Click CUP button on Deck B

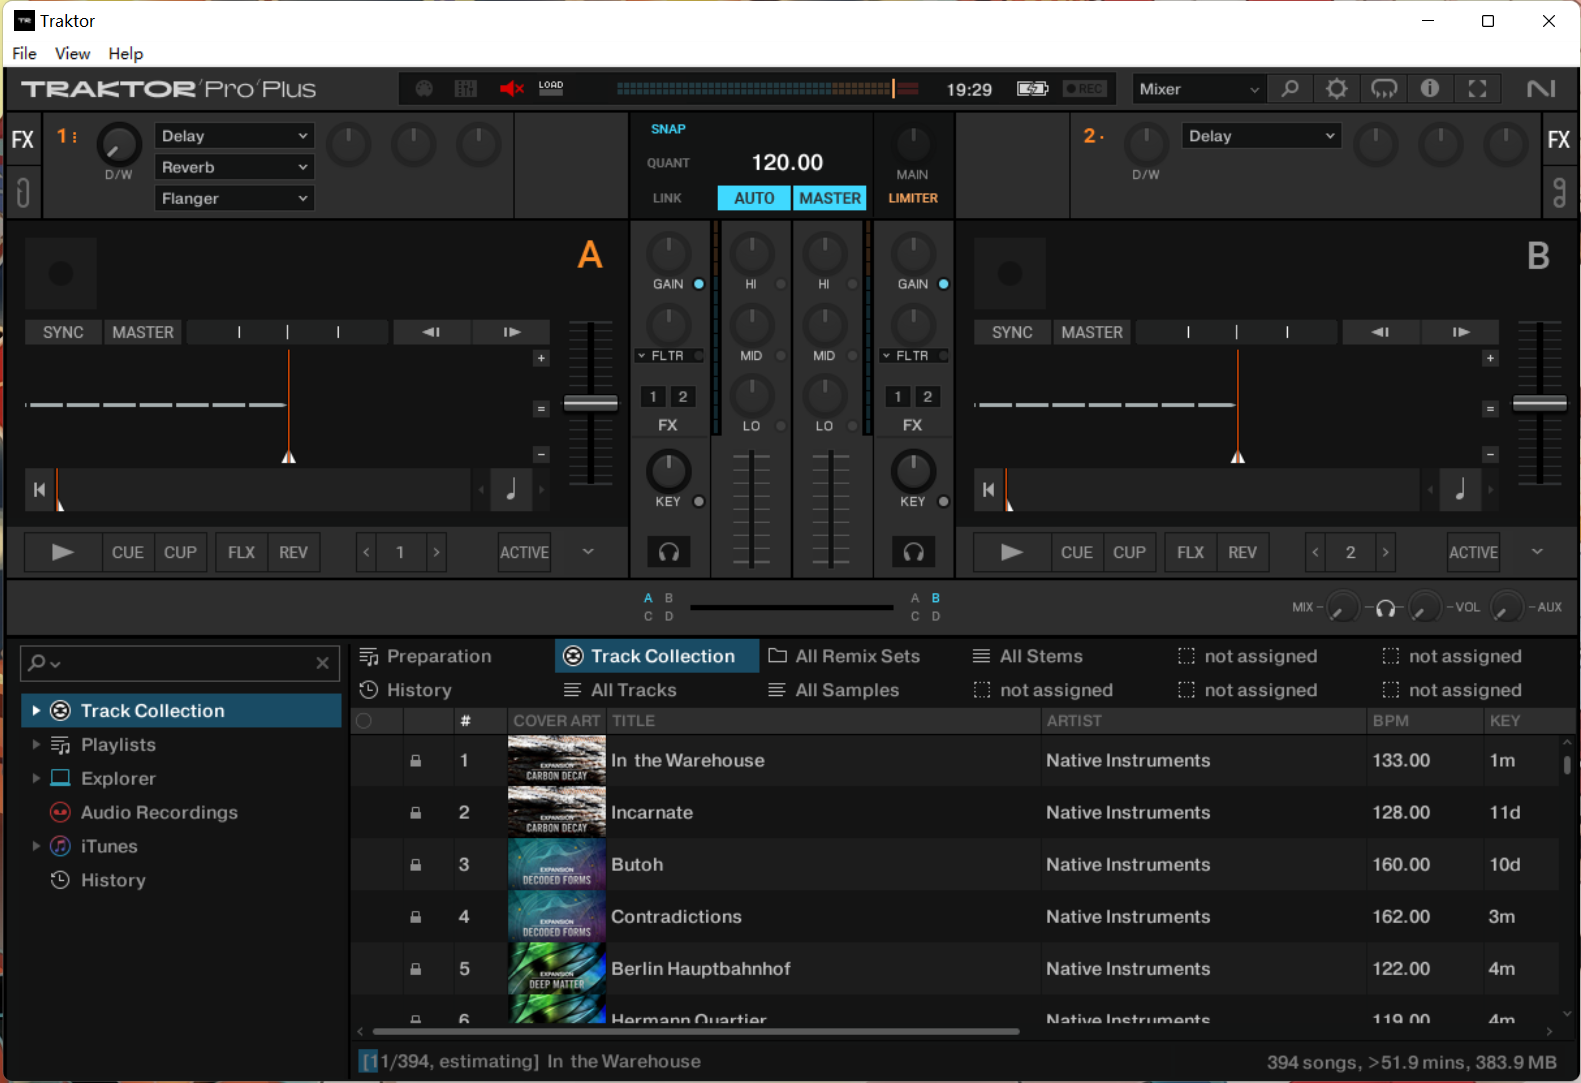(1129, 552)
